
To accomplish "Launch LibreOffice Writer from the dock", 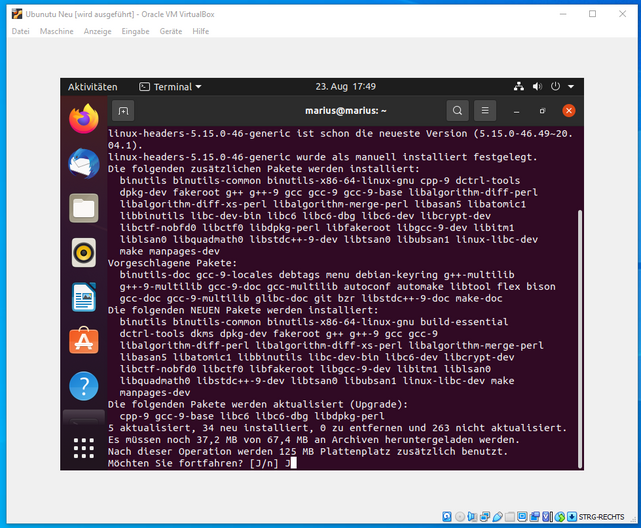I will pyautogui.click(x=84, y=297).
